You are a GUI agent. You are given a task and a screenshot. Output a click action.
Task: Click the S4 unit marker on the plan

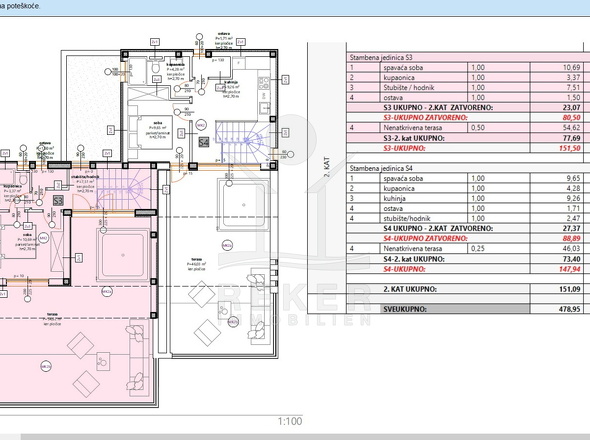[x=204, y=142]
